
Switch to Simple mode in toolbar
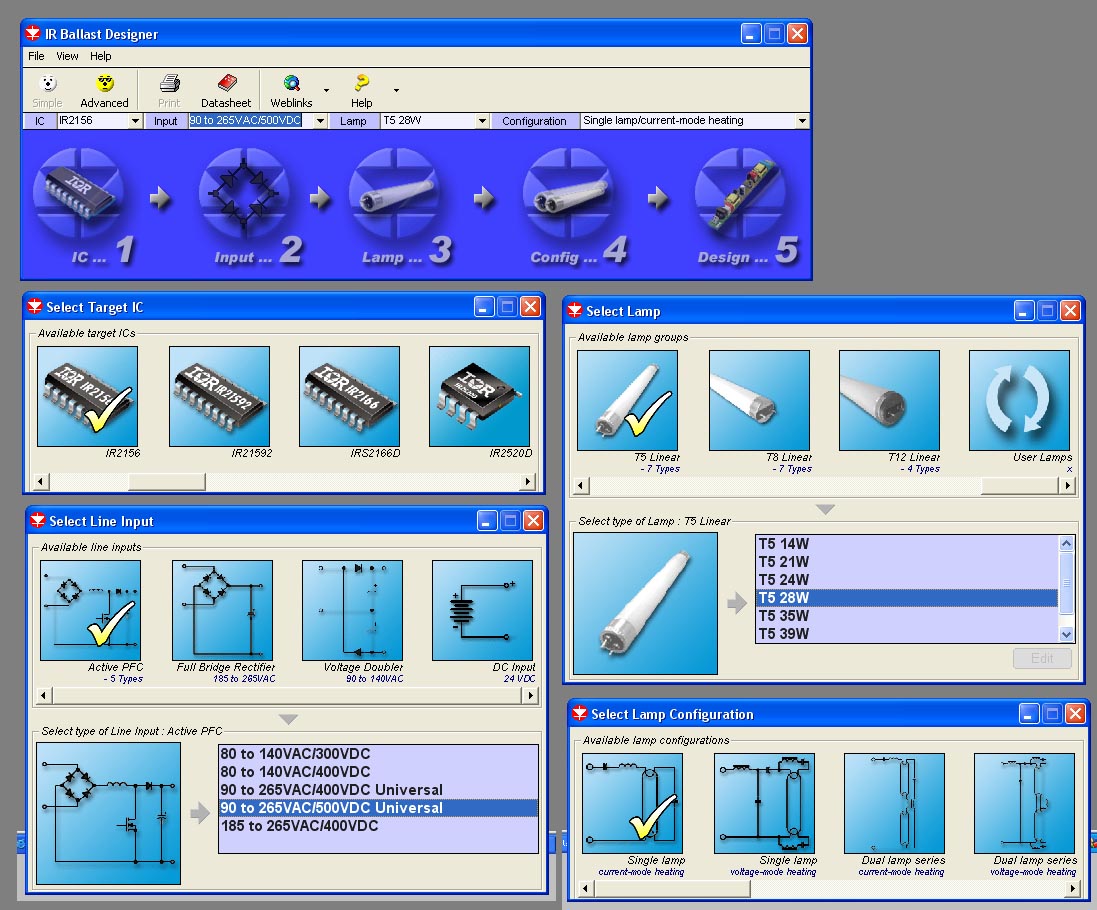pyautogui.click(x=48, y=91)
